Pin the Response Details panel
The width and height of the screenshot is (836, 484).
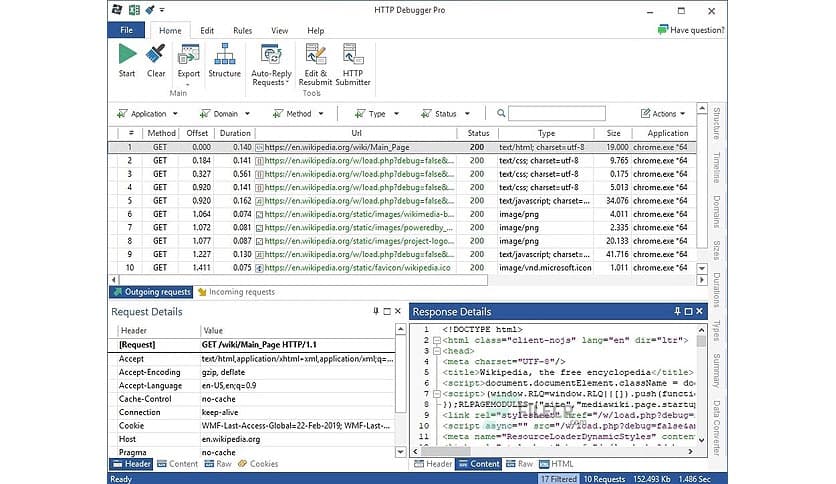(677, 312)
